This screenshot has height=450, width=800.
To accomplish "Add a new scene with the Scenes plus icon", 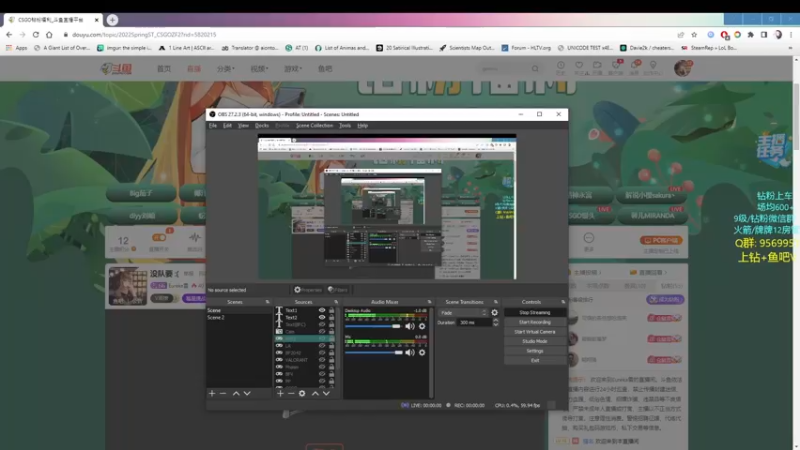I will 212,393.
